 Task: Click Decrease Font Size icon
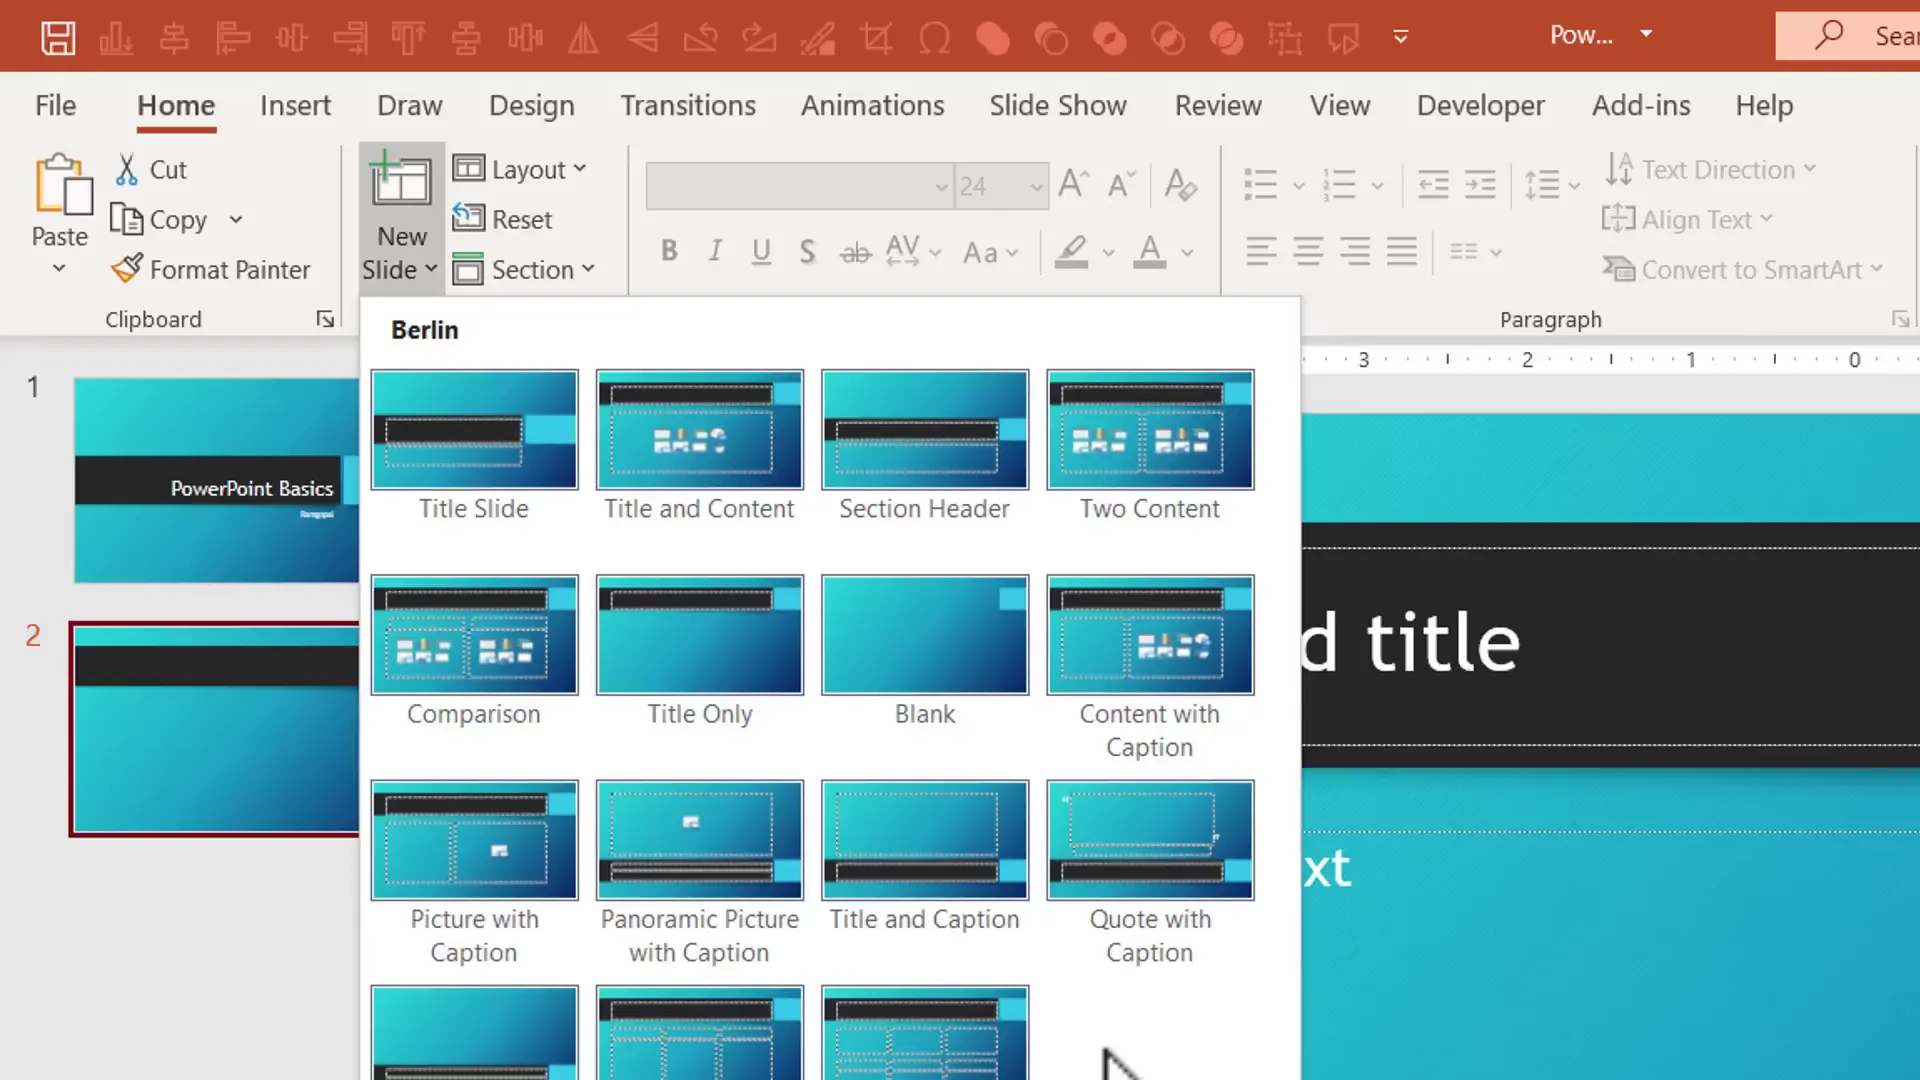1121,184
